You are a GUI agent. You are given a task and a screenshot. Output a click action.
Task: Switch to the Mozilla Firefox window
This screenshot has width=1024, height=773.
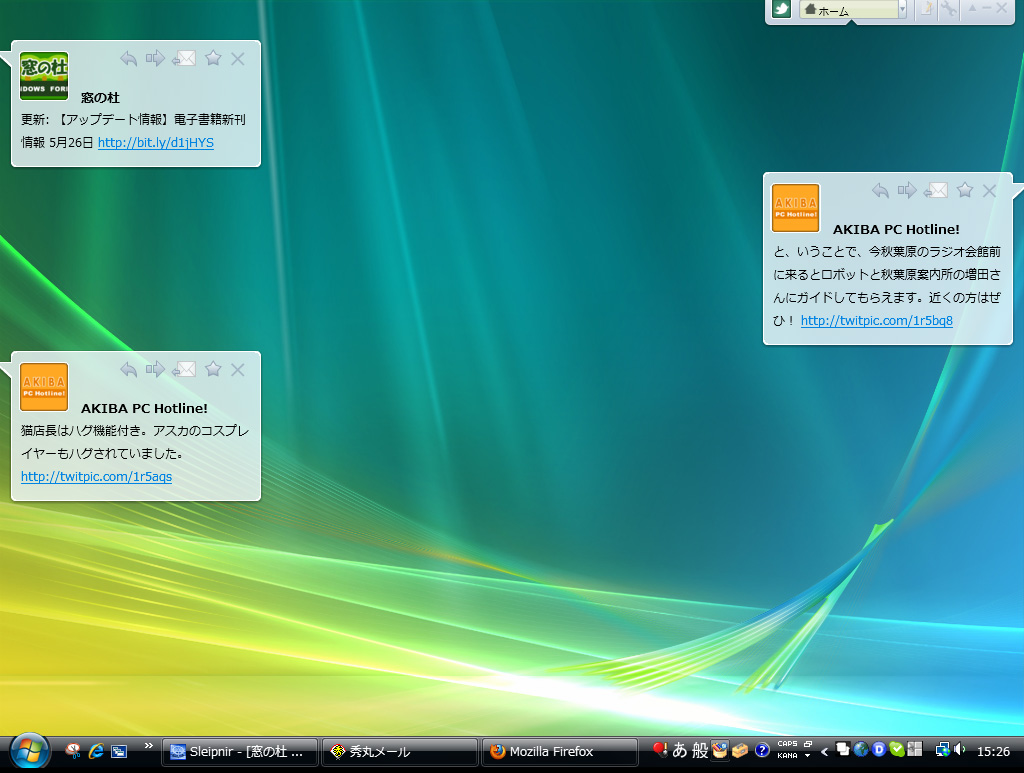[558, 752]
